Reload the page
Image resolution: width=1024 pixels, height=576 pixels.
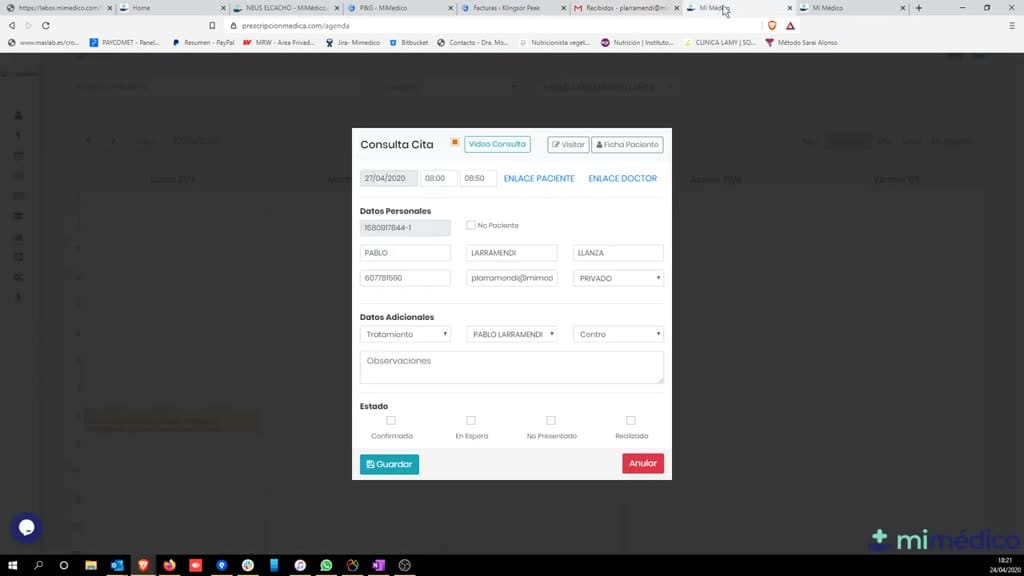click(x=46, y=25)
